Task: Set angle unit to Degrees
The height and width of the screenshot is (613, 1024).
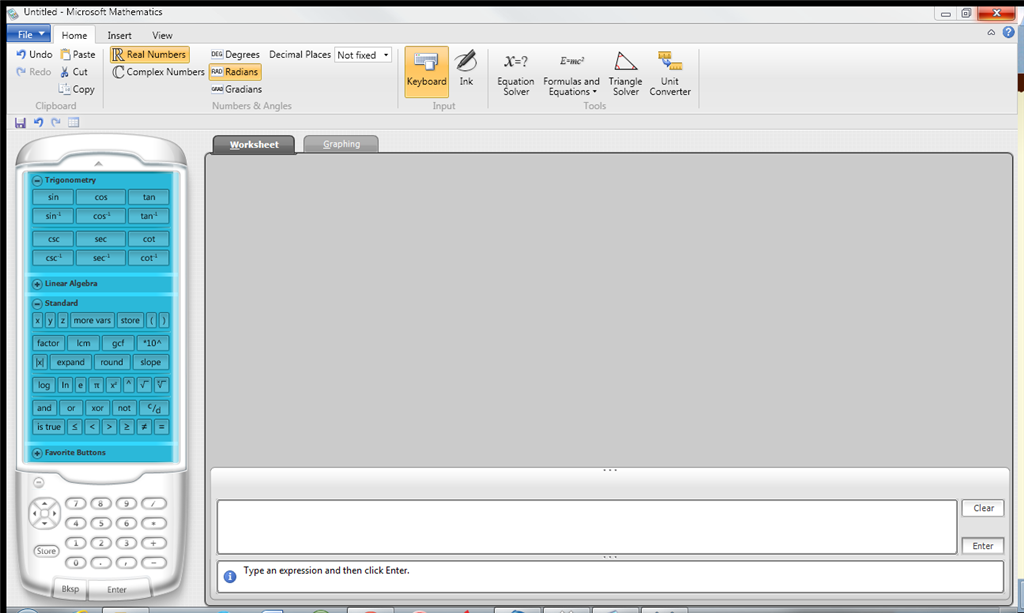Action: coord(235,54)
